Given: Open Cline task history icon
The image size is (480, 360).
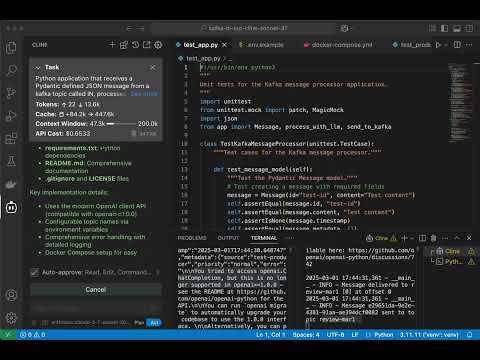Looking at the screenshot, I should [x=135, y=45].
